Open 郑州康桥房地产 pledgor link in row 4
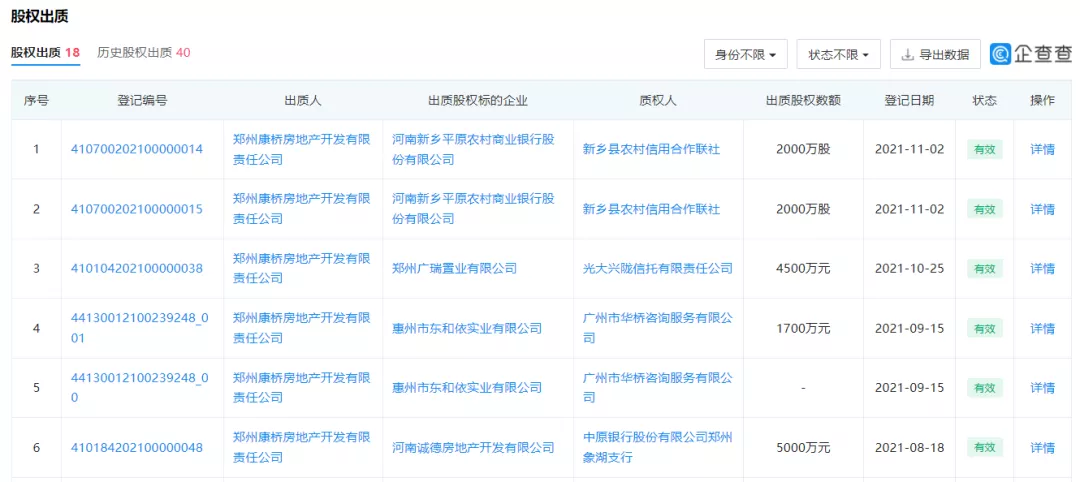The width and height of the screenshot is (1080, 482). [x=302, y=328]
